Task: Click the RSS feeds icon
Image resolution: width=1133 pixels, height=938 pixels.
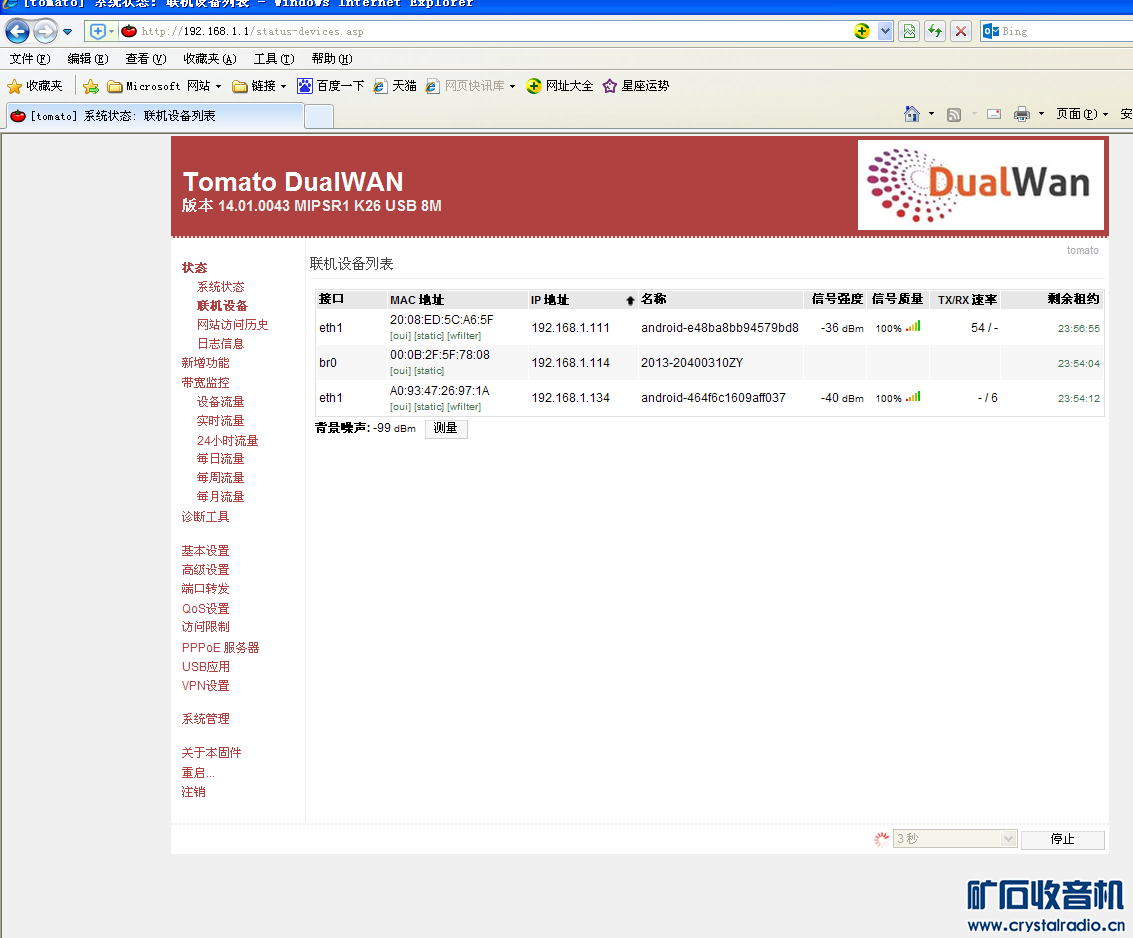Action: coord(954,114)
